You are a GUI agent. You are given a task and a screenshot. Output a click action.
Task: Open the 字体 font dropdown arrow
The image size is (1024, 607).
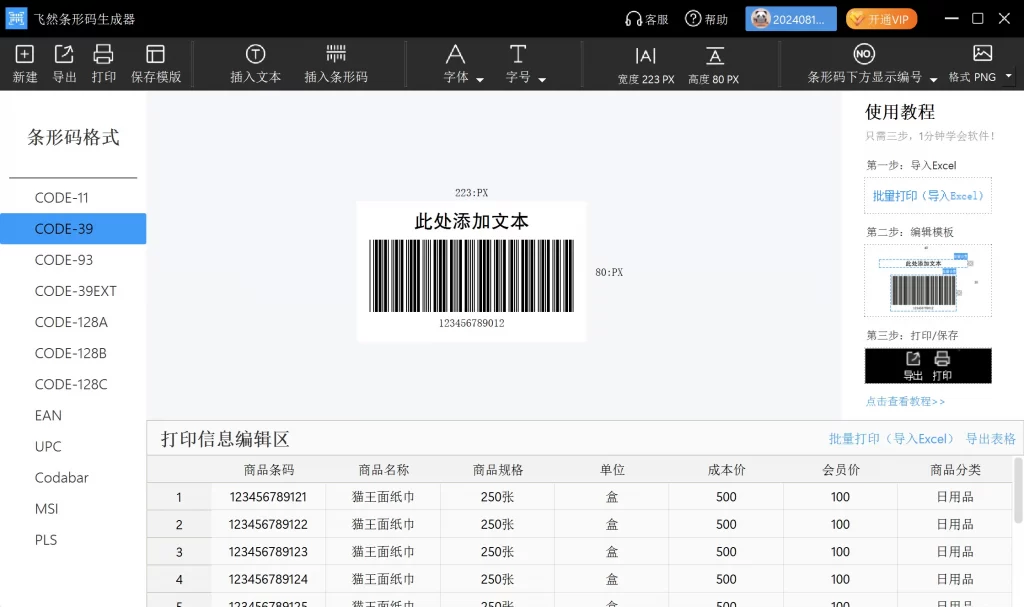tap(480, 80)
